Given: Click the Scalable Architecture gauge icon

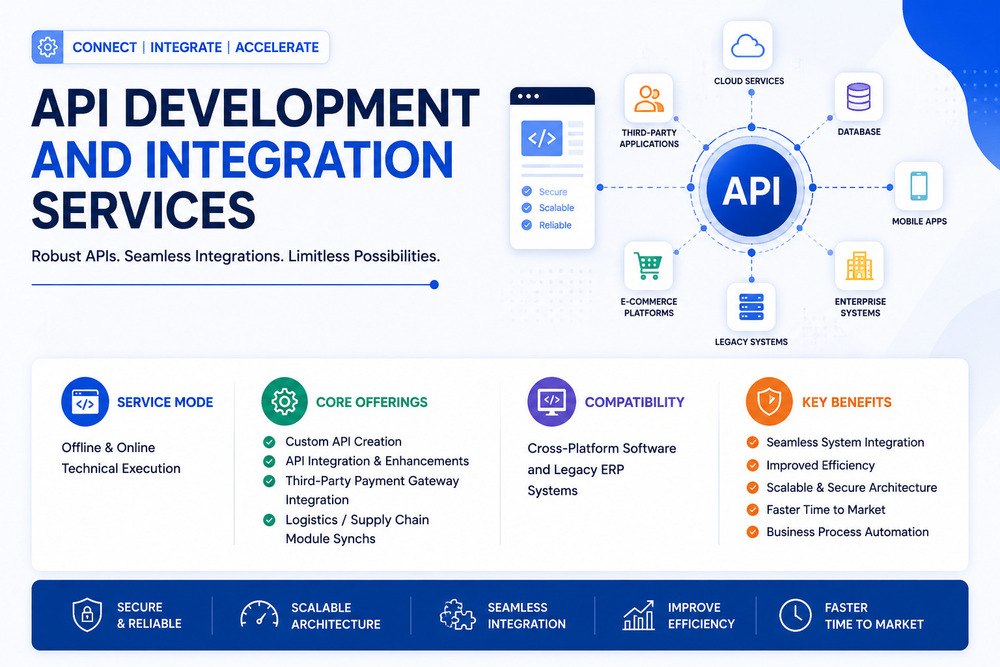Looking at the screenshot, I should tap(259, 615).
